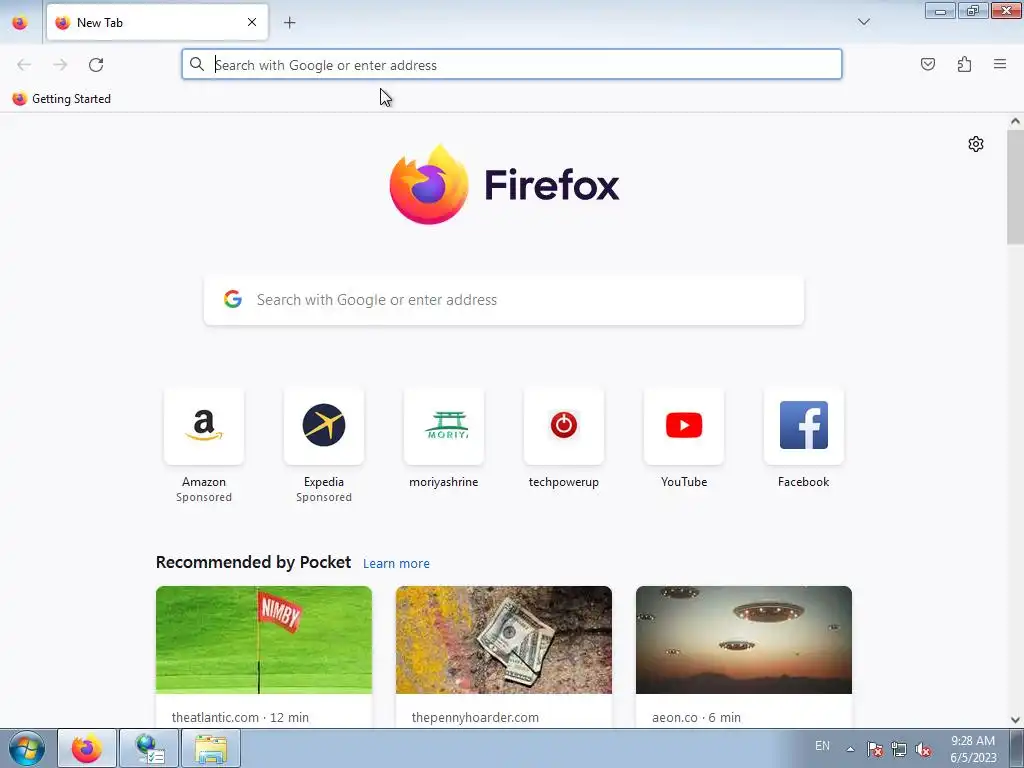Open new tab personalize gear icon
1024x768 pixels.
[976, 144]
